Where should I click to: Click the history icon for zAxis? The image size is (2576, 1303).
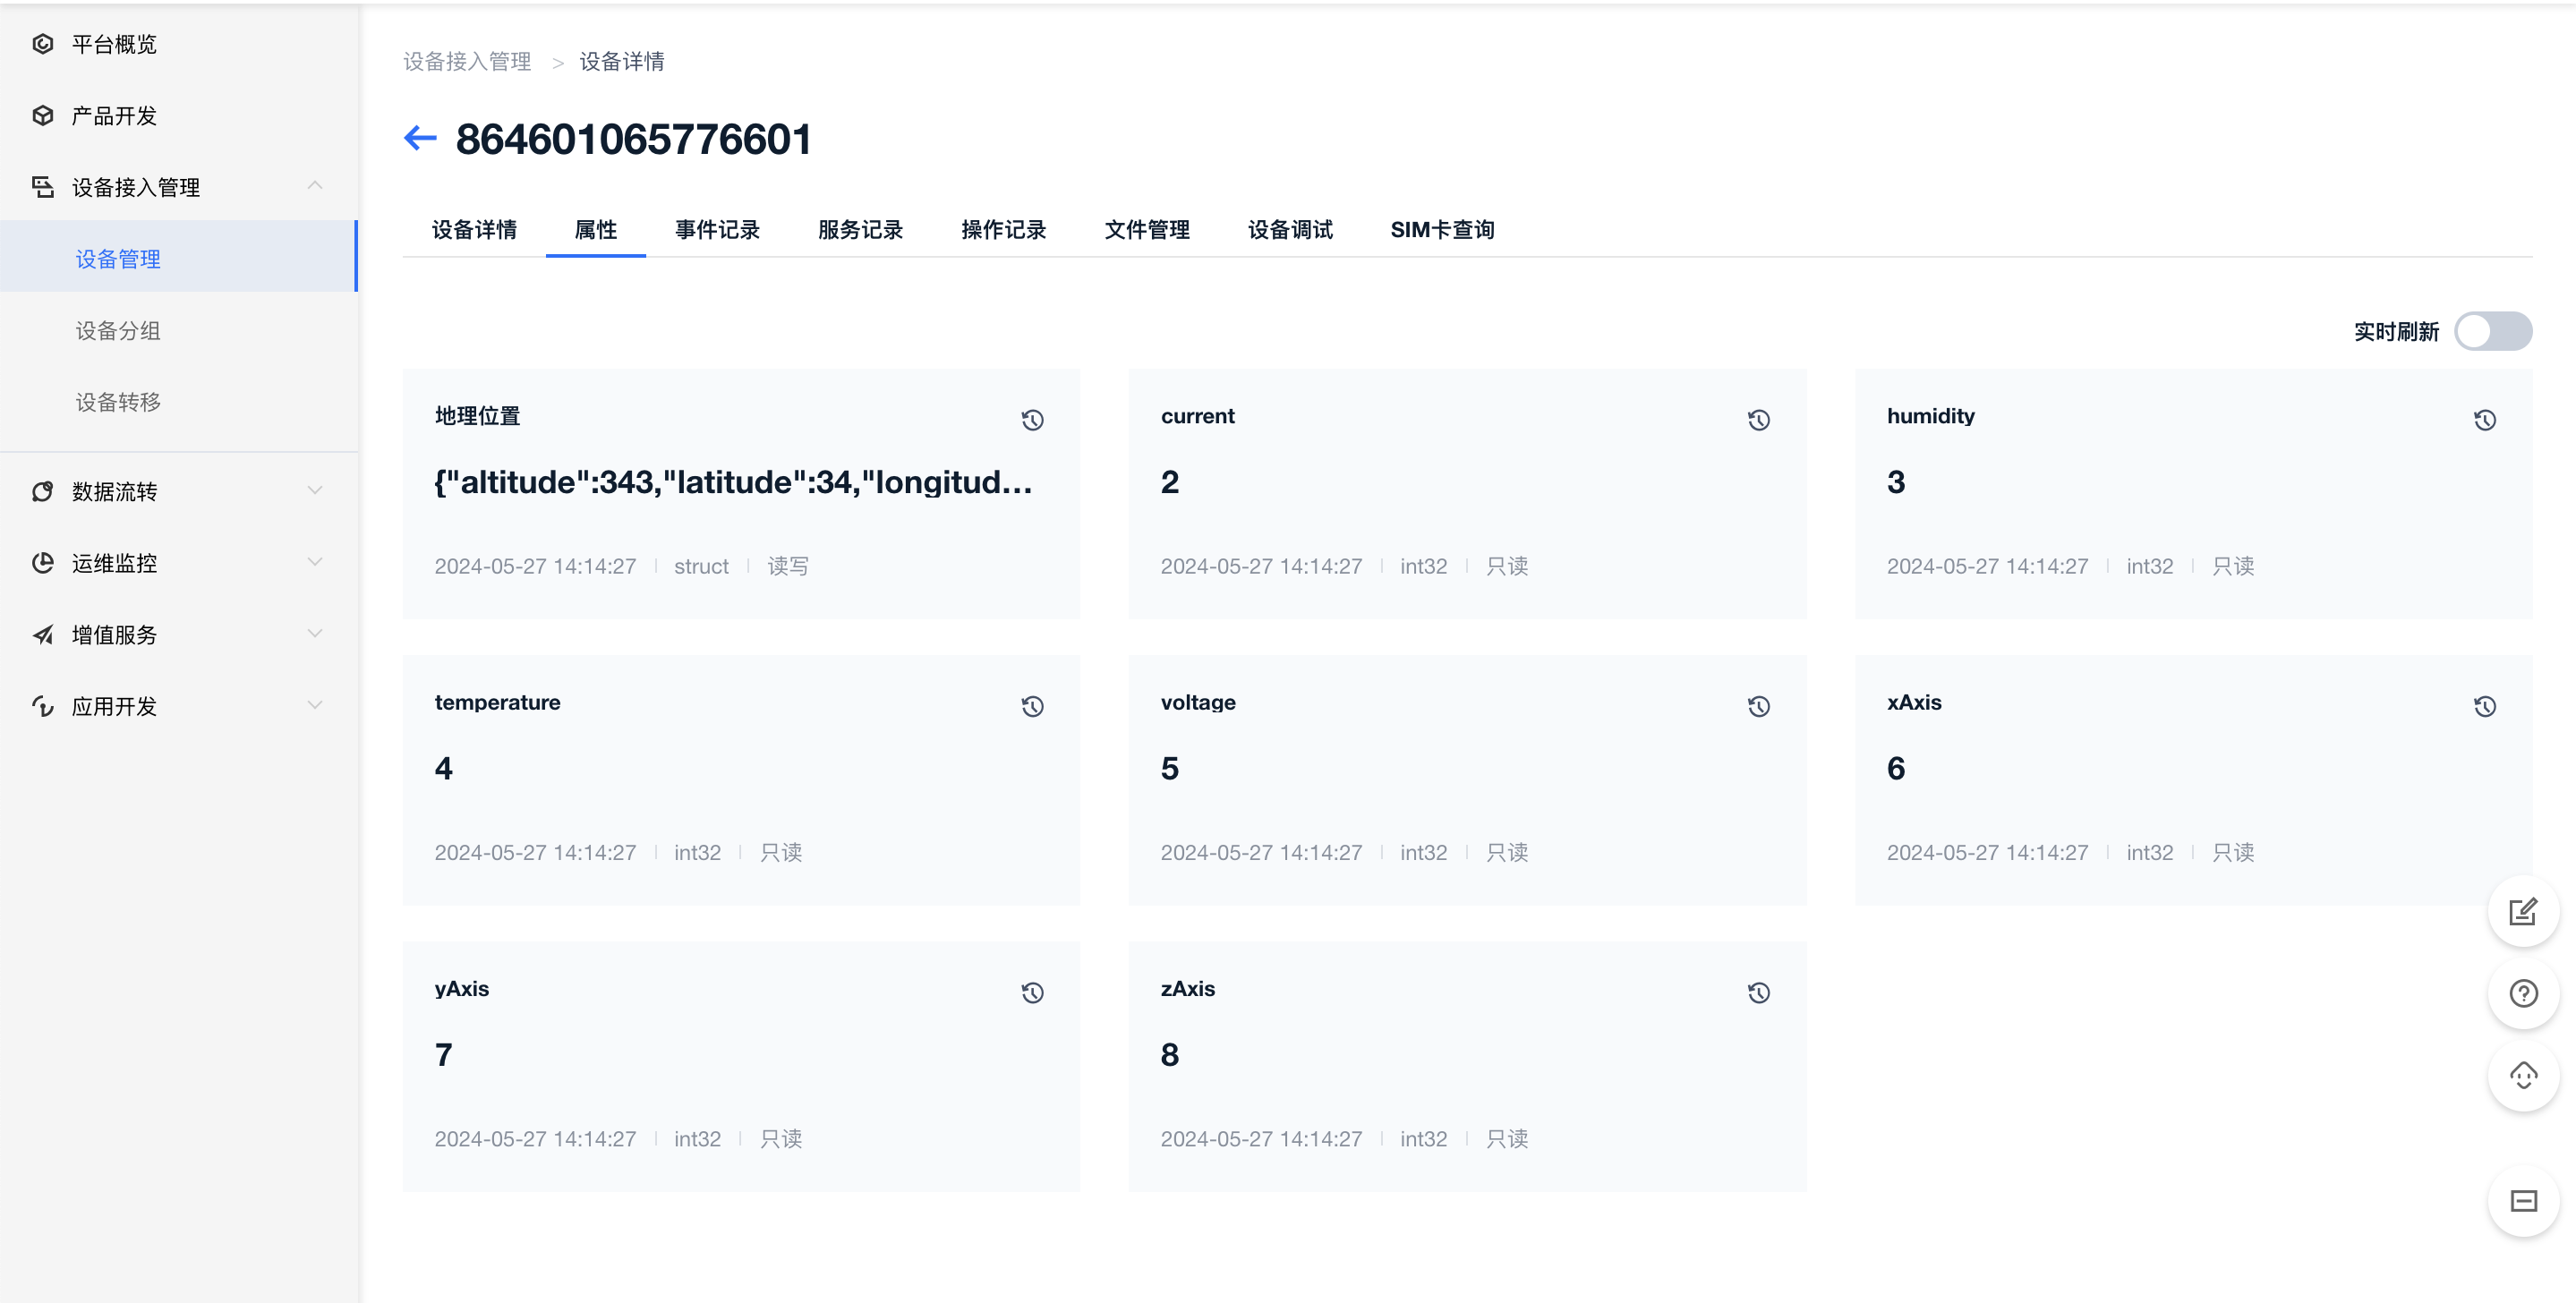[1758, 994]
